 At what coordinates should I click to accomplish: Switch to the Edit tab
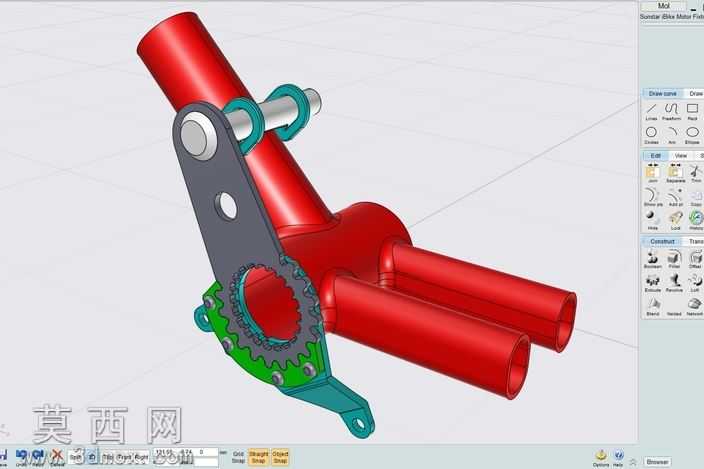tap(656, 155)
